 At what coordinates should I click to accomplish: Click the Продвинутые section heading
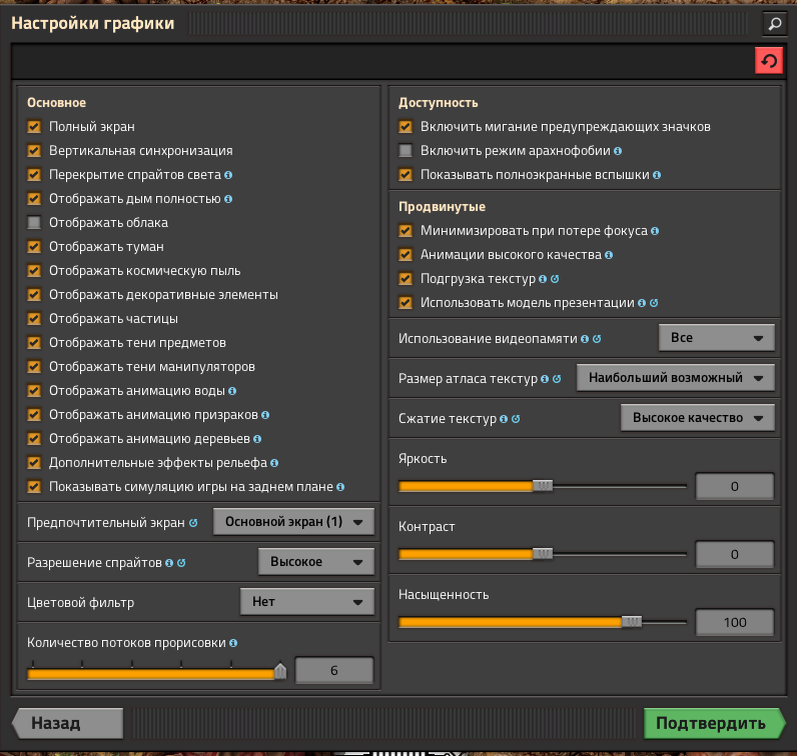[442, 207]
